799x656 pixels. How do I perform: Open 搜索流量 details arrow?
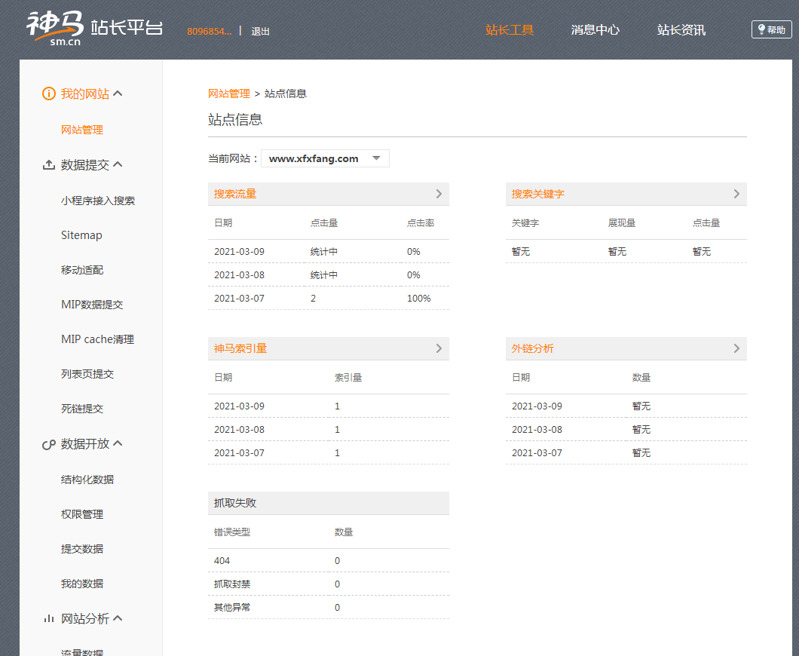(439, 194)
